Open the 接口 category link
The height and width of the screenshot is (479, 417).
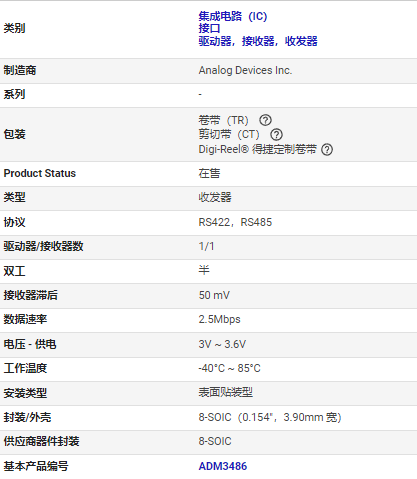click(x=209, y=28)
